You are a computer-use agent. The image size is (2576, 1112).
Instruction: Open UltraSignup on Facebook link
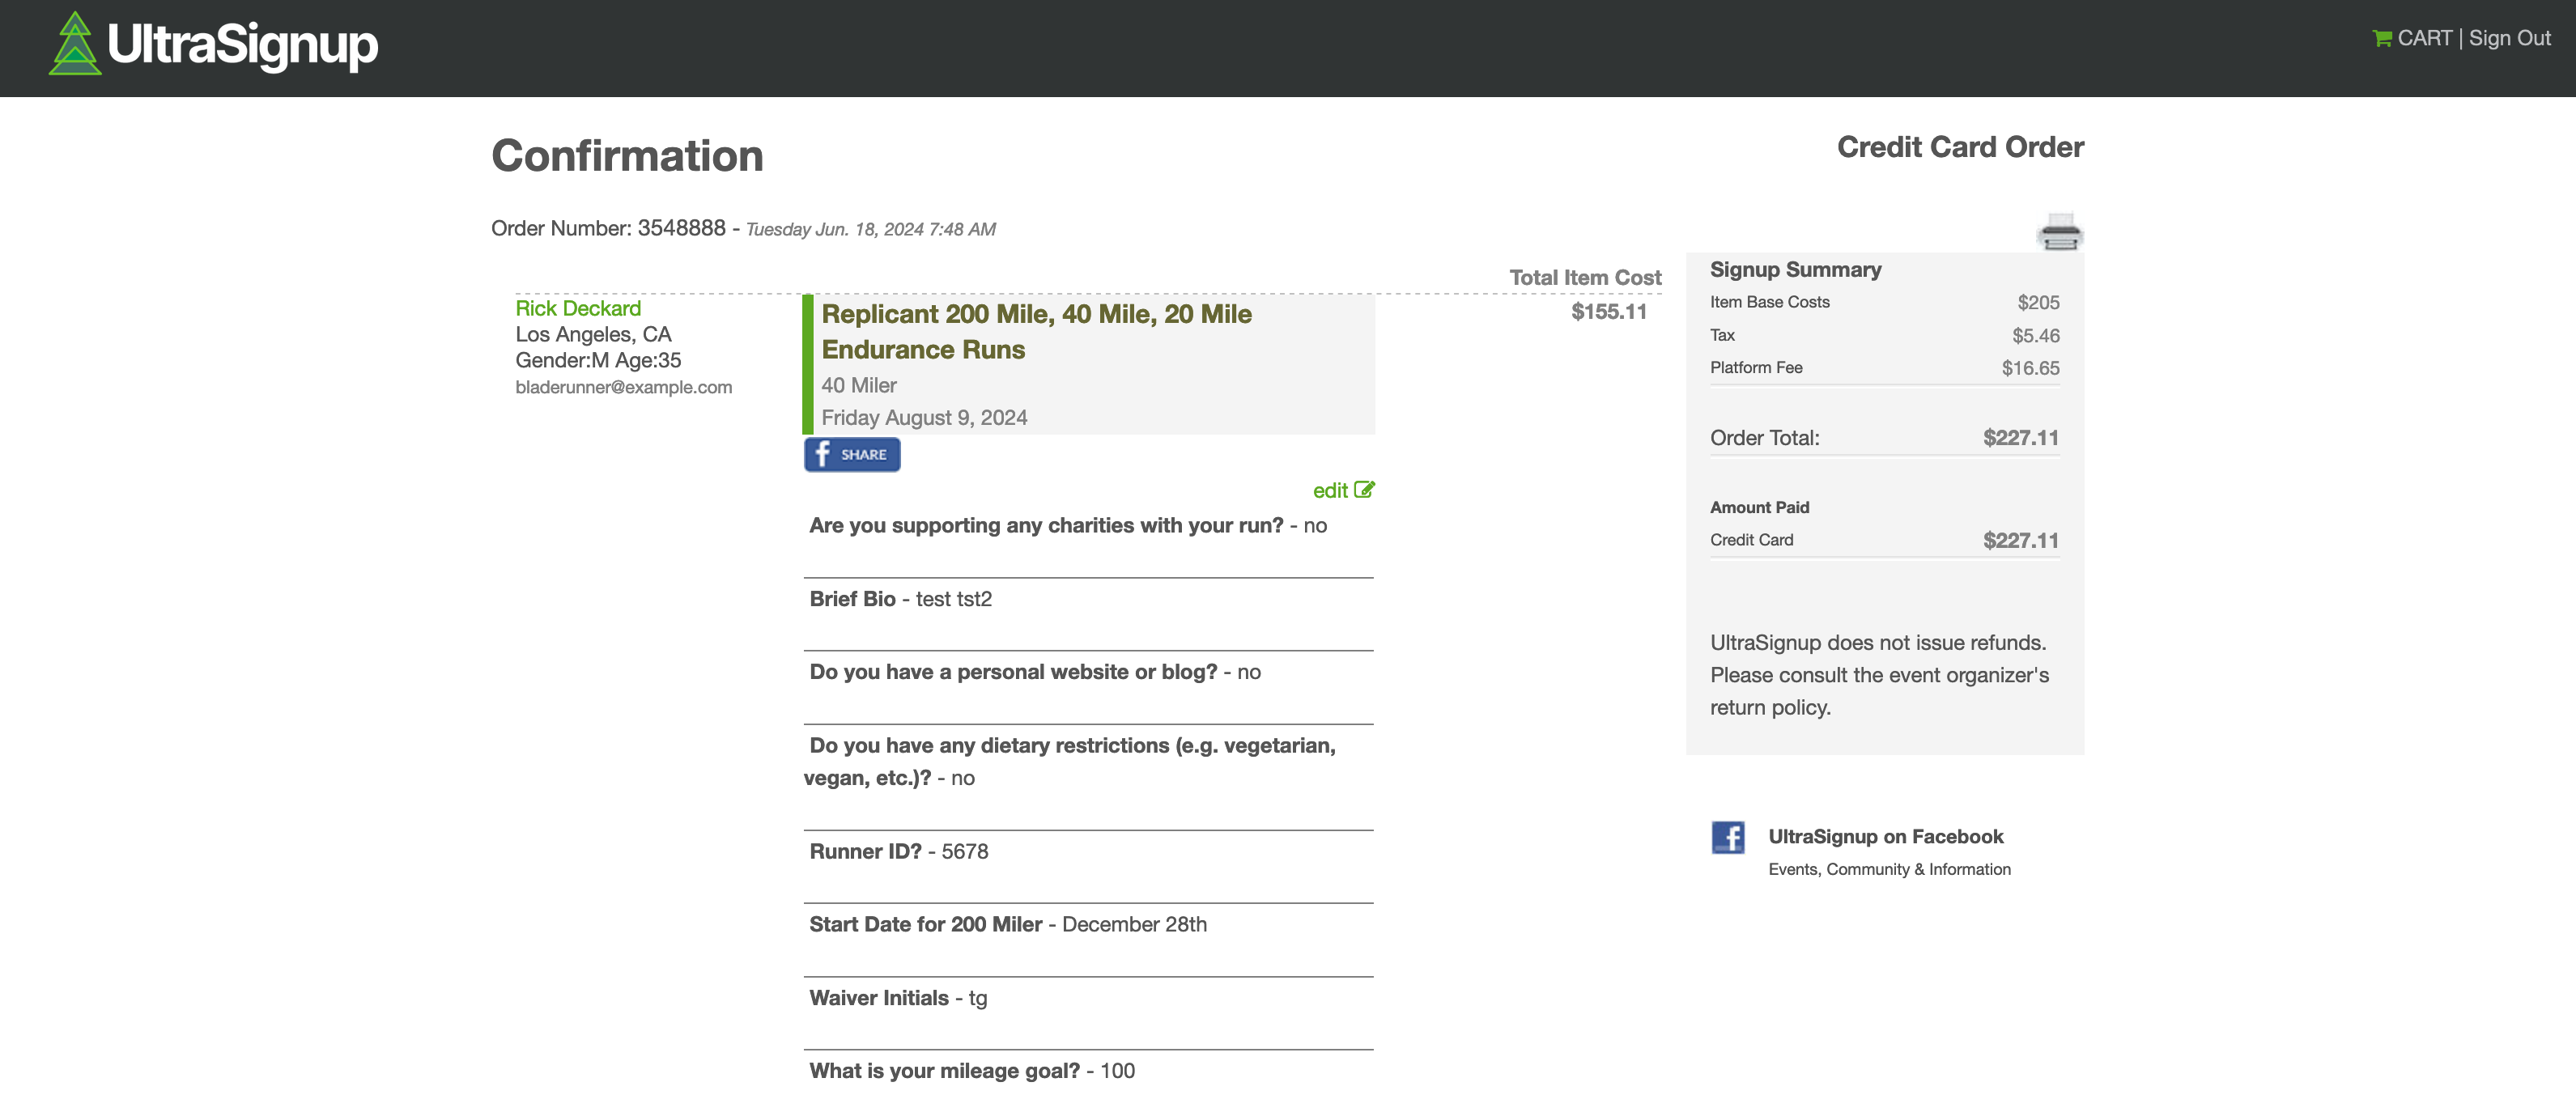(1885, 836)
